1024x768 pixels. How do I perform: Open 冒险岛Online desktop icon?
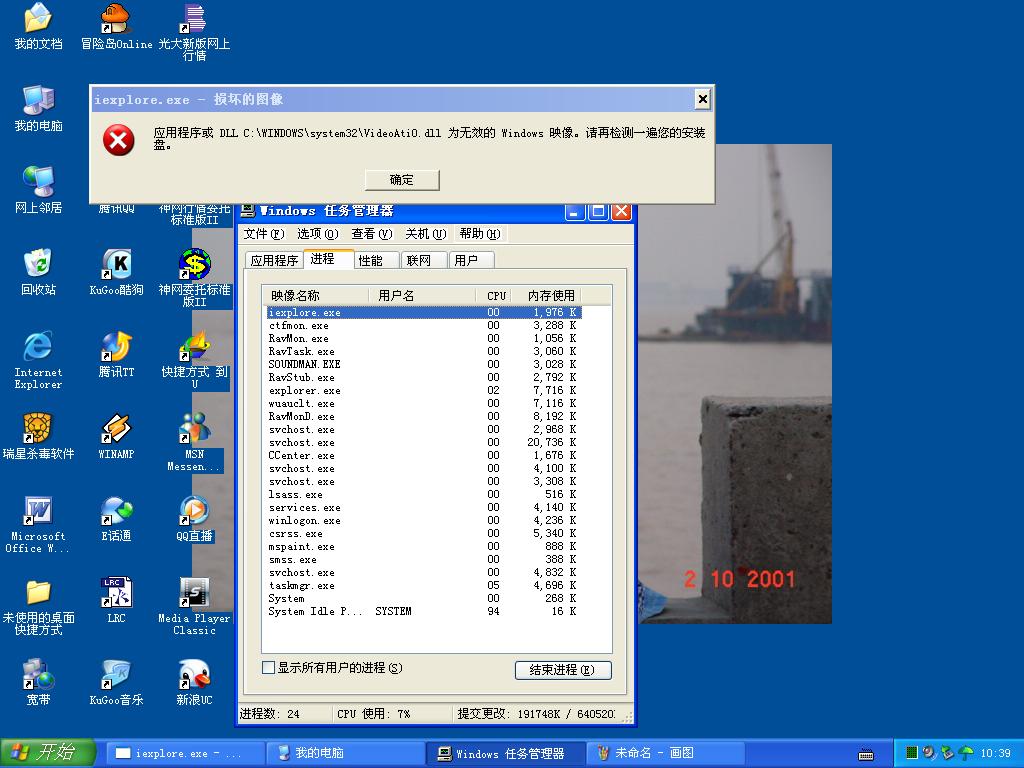[x=116, y=26]
